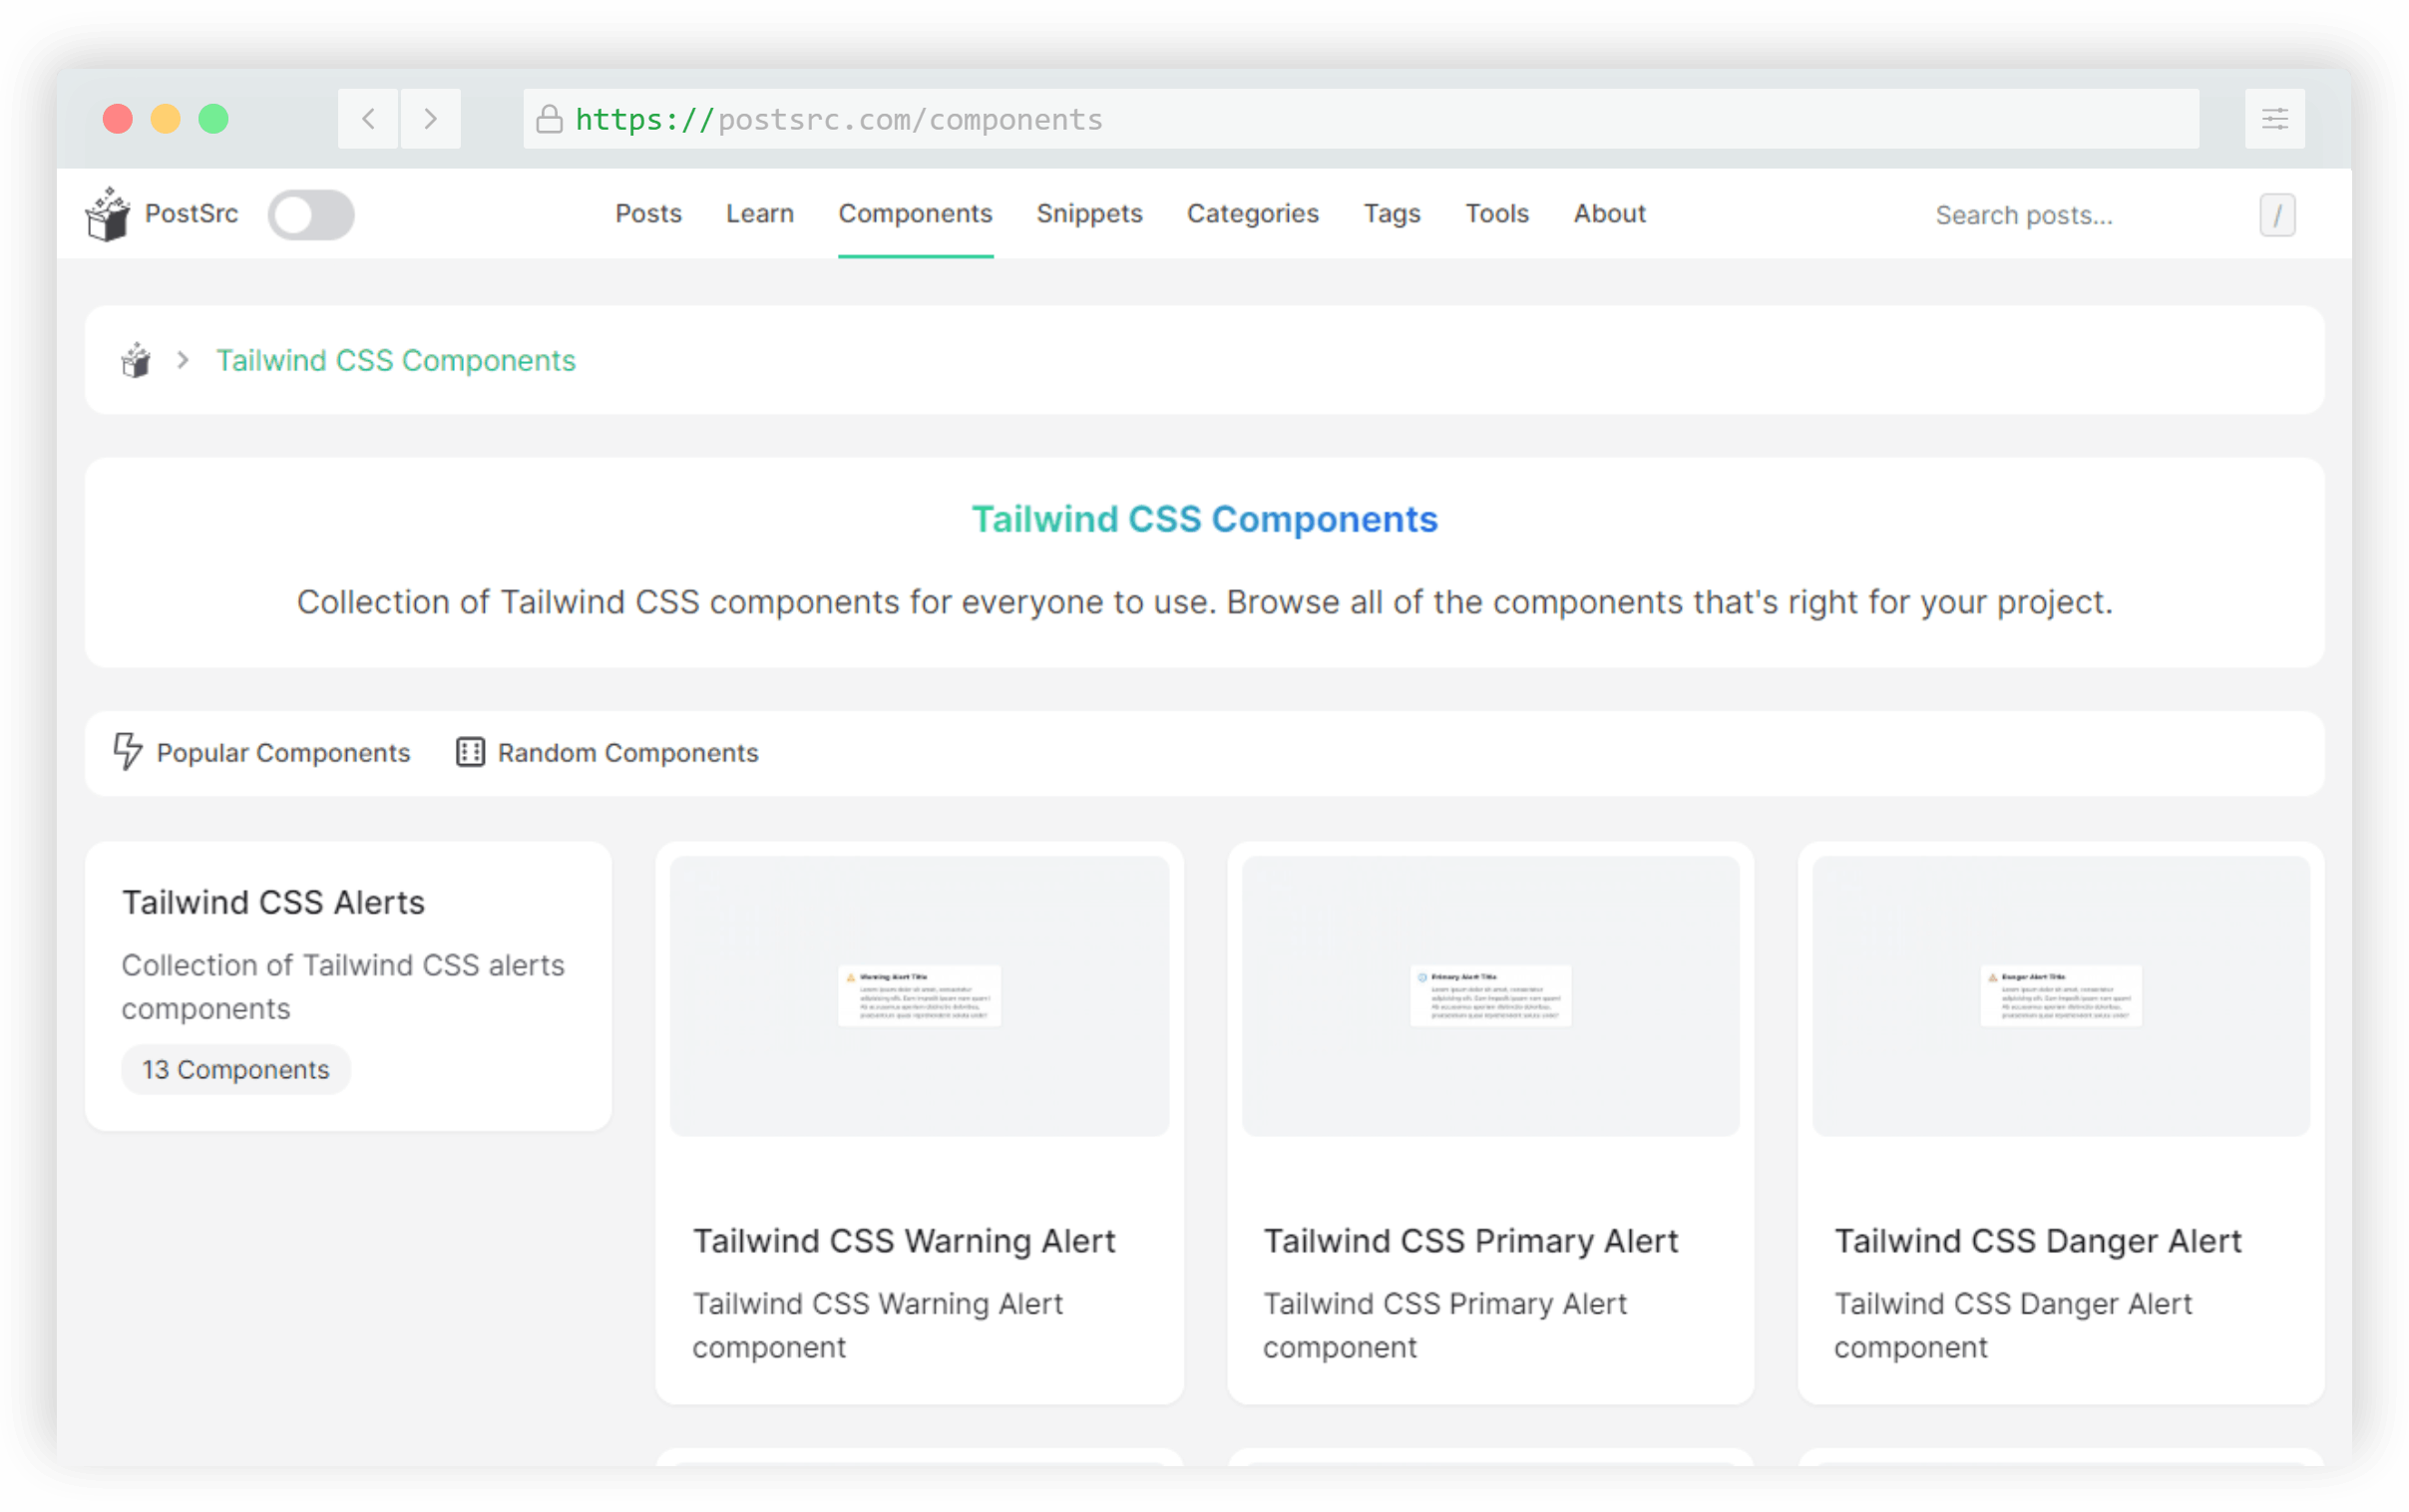Open the browser settings sliders icon
This screenshot has width=2409, height=1512.
click(2276, 118)
